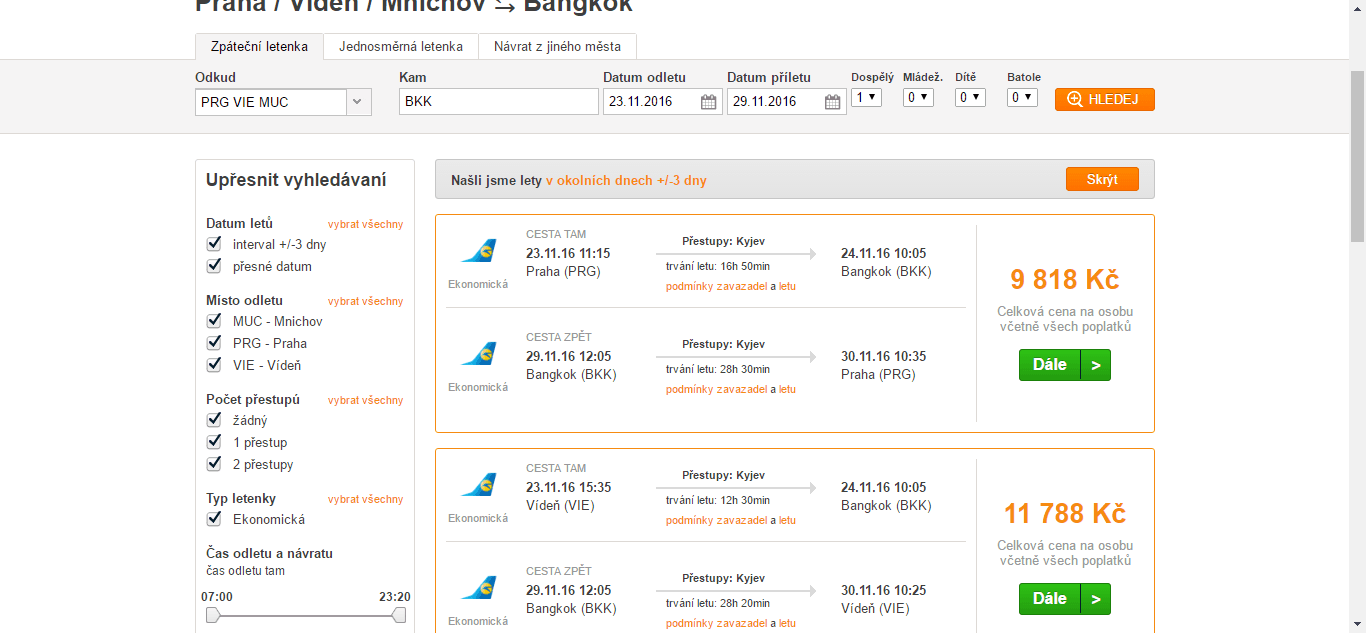Open the Batole passenger count dropdown

[x=1022, y=97]
